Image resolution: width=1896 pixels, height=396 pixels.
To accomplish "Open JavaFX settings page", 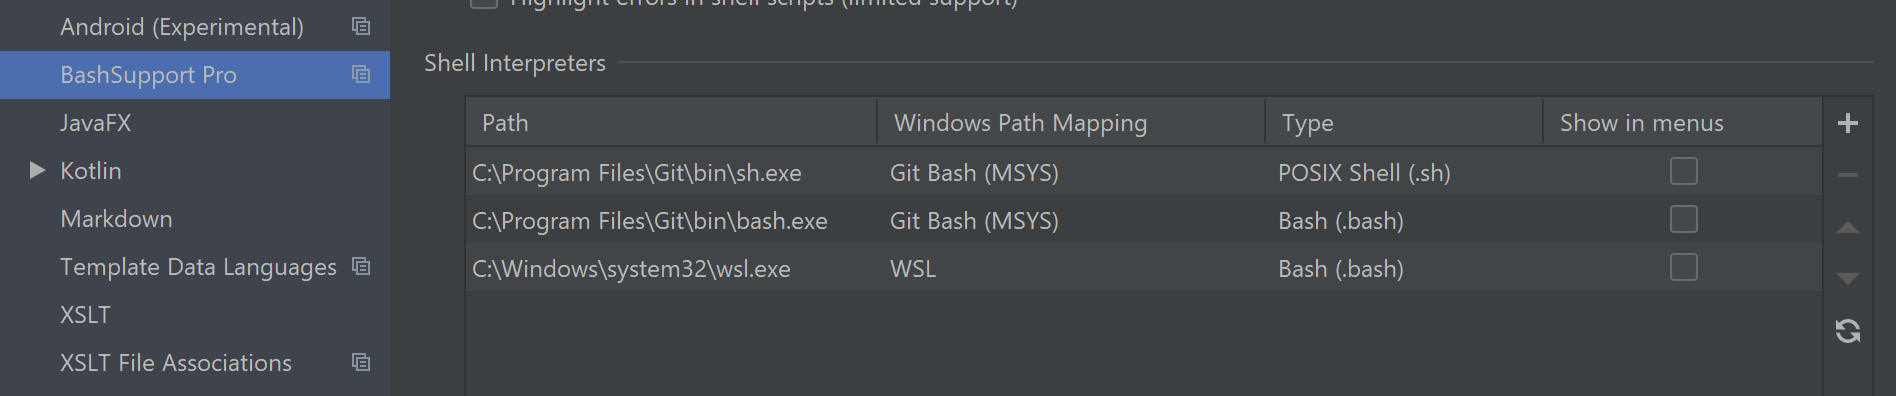I will click(x=95, y=123).
